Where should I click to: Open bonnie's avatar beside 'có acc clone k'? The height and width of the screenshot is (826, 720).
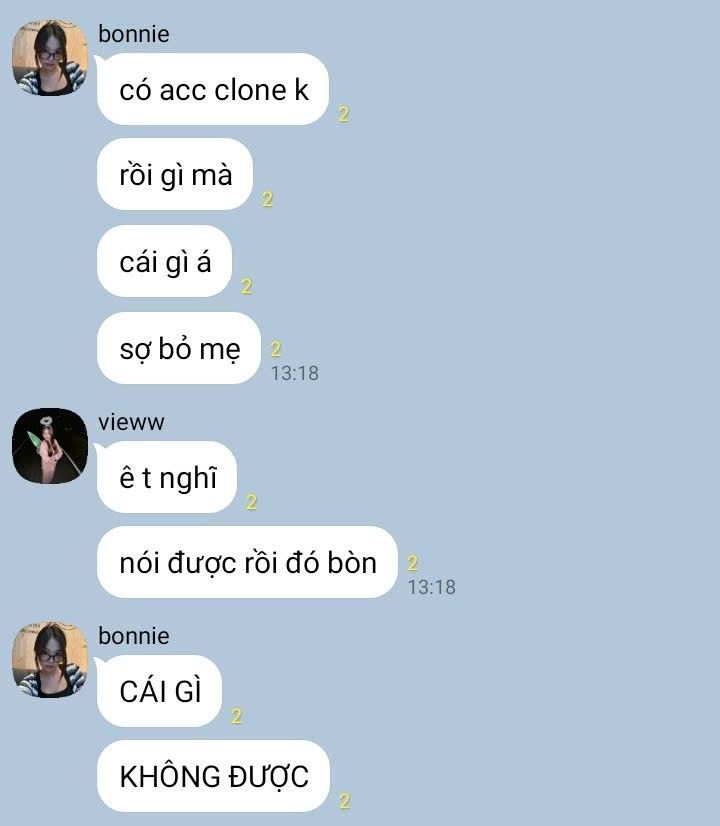tap(50, 57)
